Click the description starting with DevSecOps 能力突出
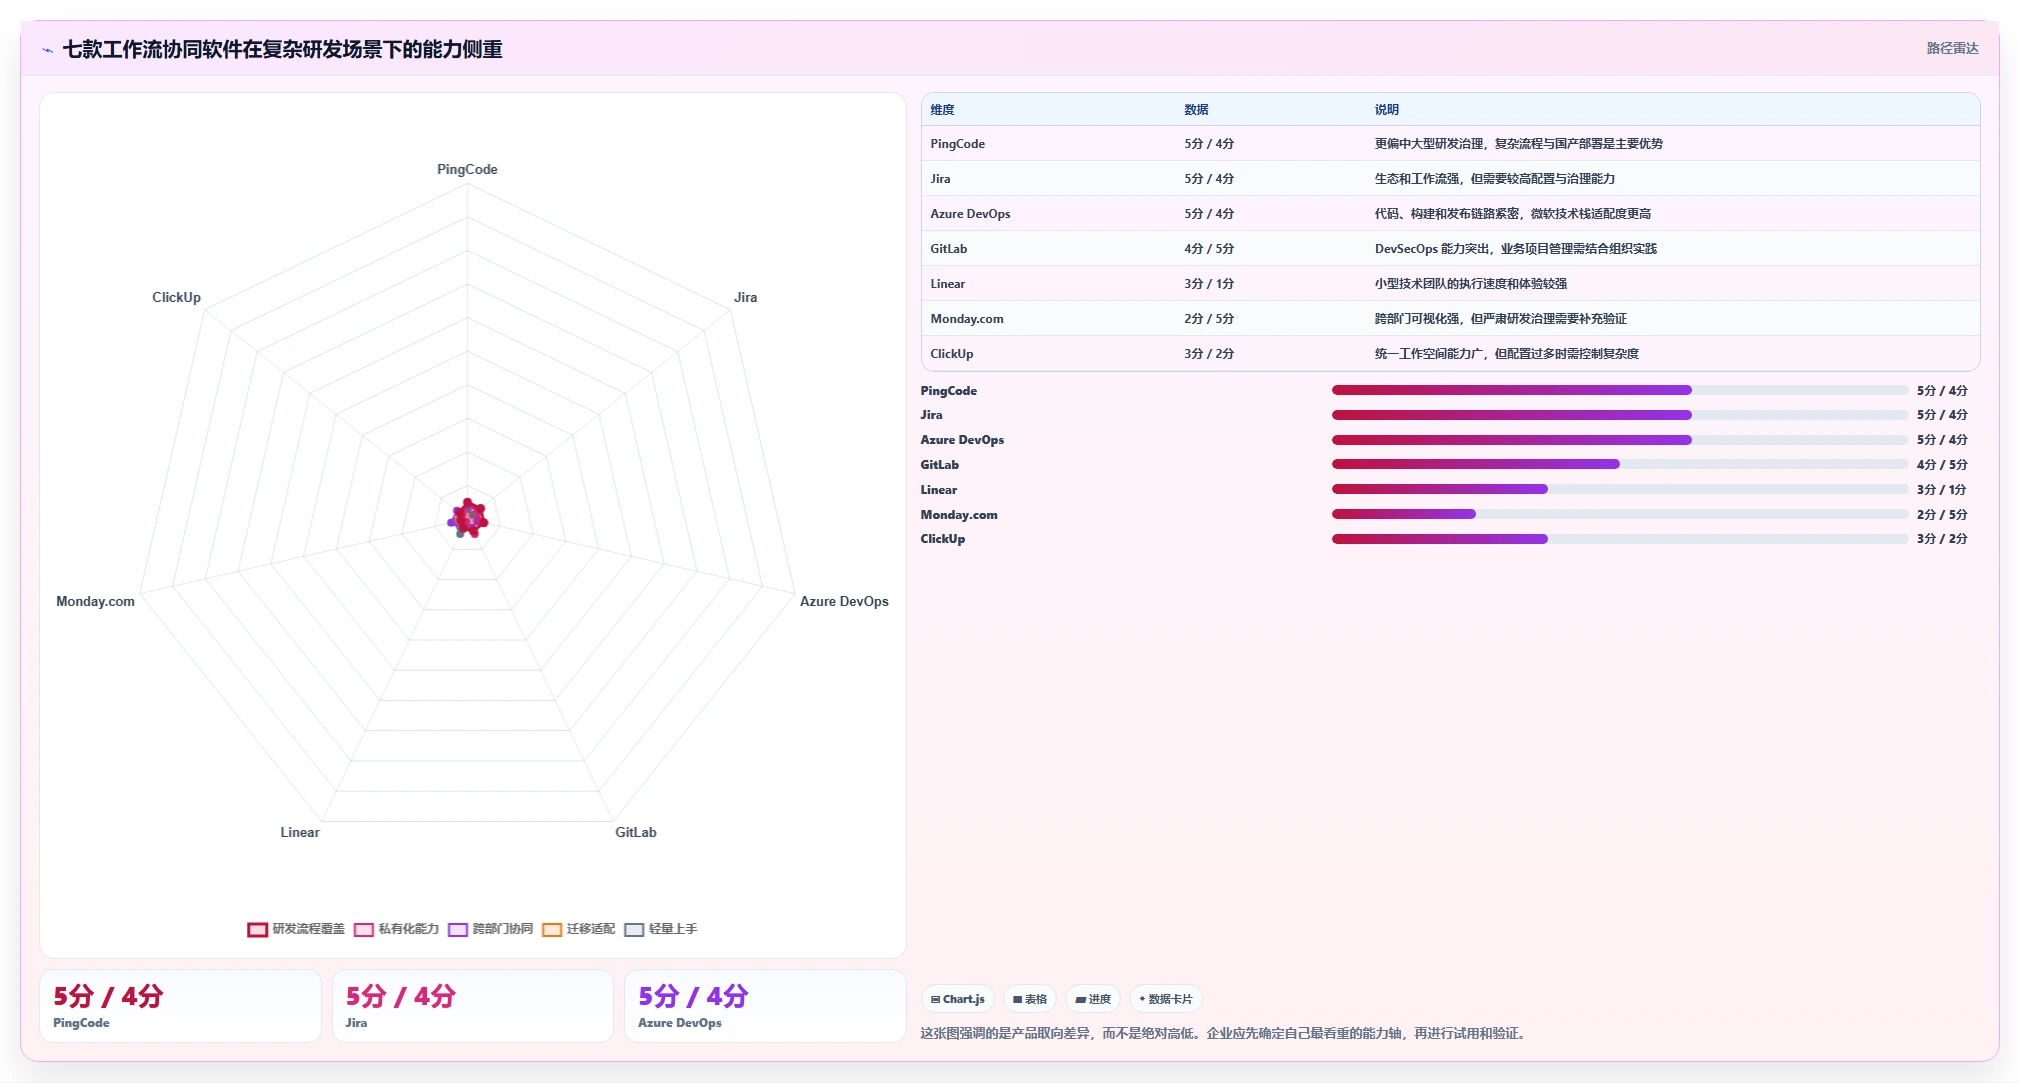The width and height of the screenshot is (2020, 1083). click(x=1515, y=249)
